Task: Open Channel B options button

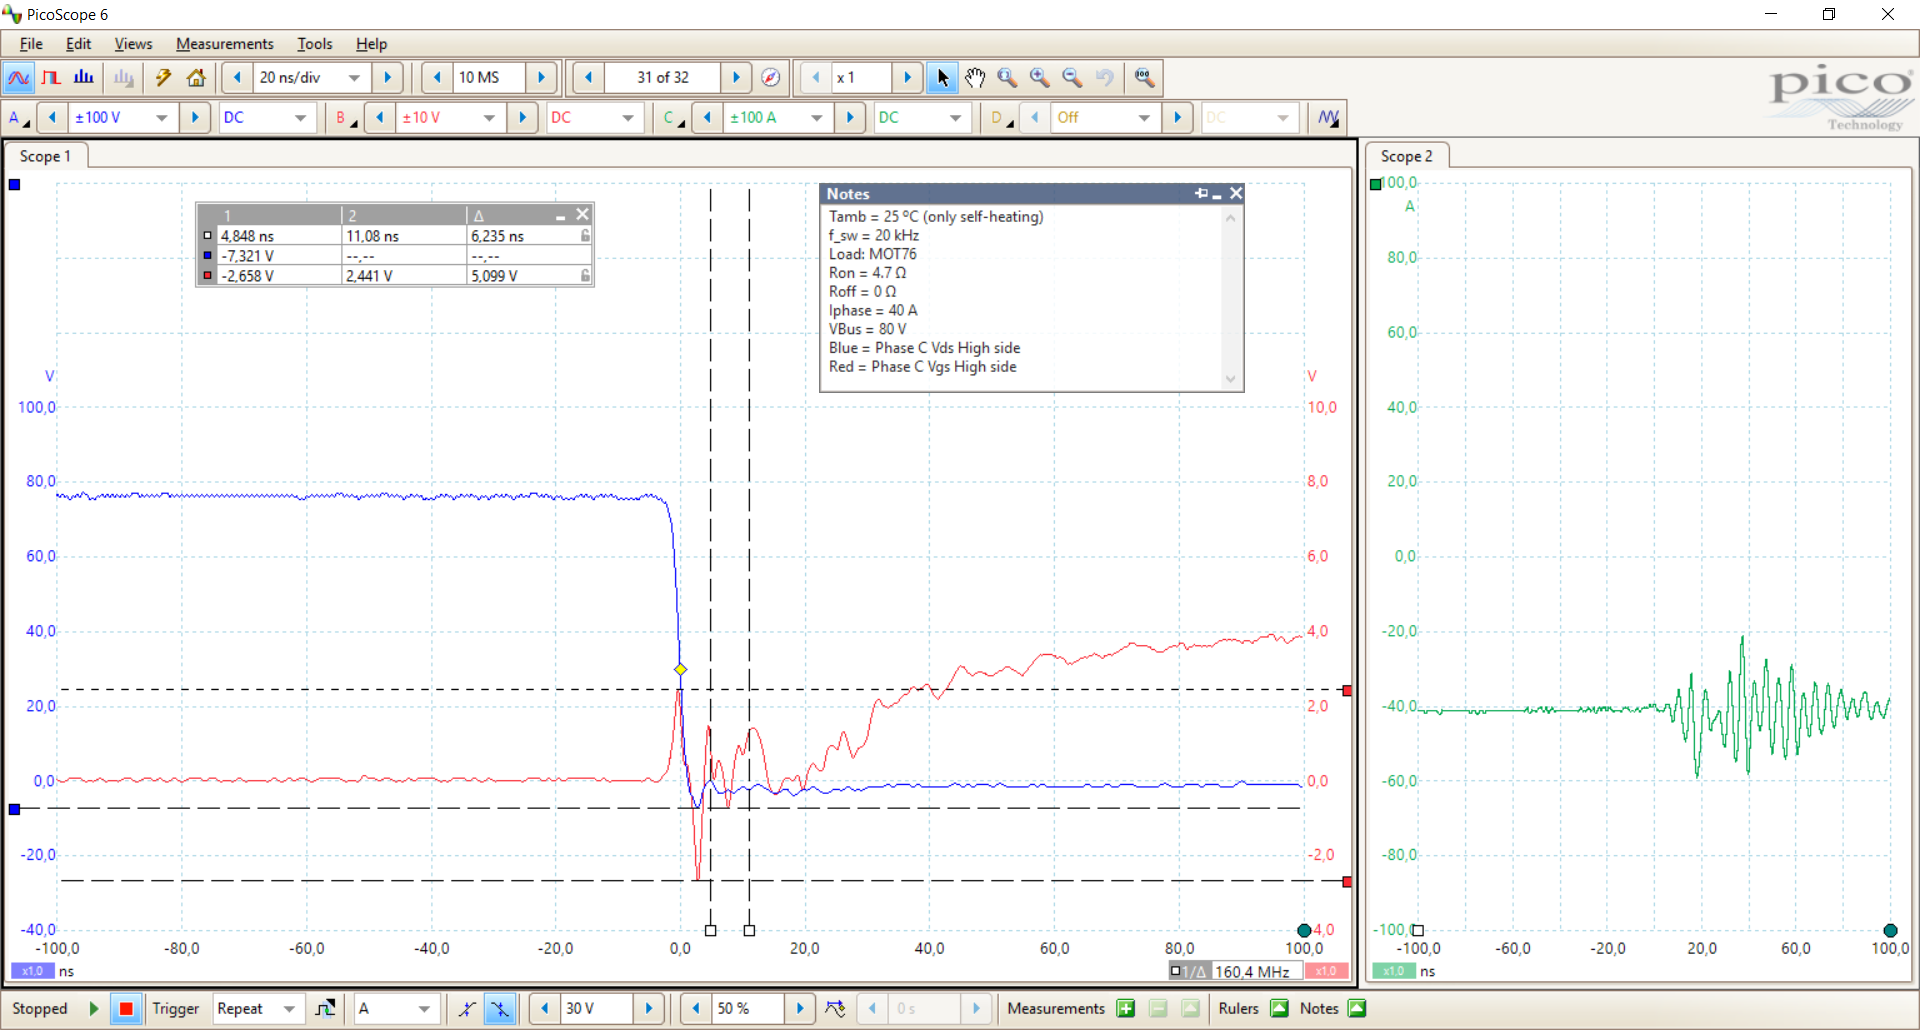Action: tap(346, 118)
